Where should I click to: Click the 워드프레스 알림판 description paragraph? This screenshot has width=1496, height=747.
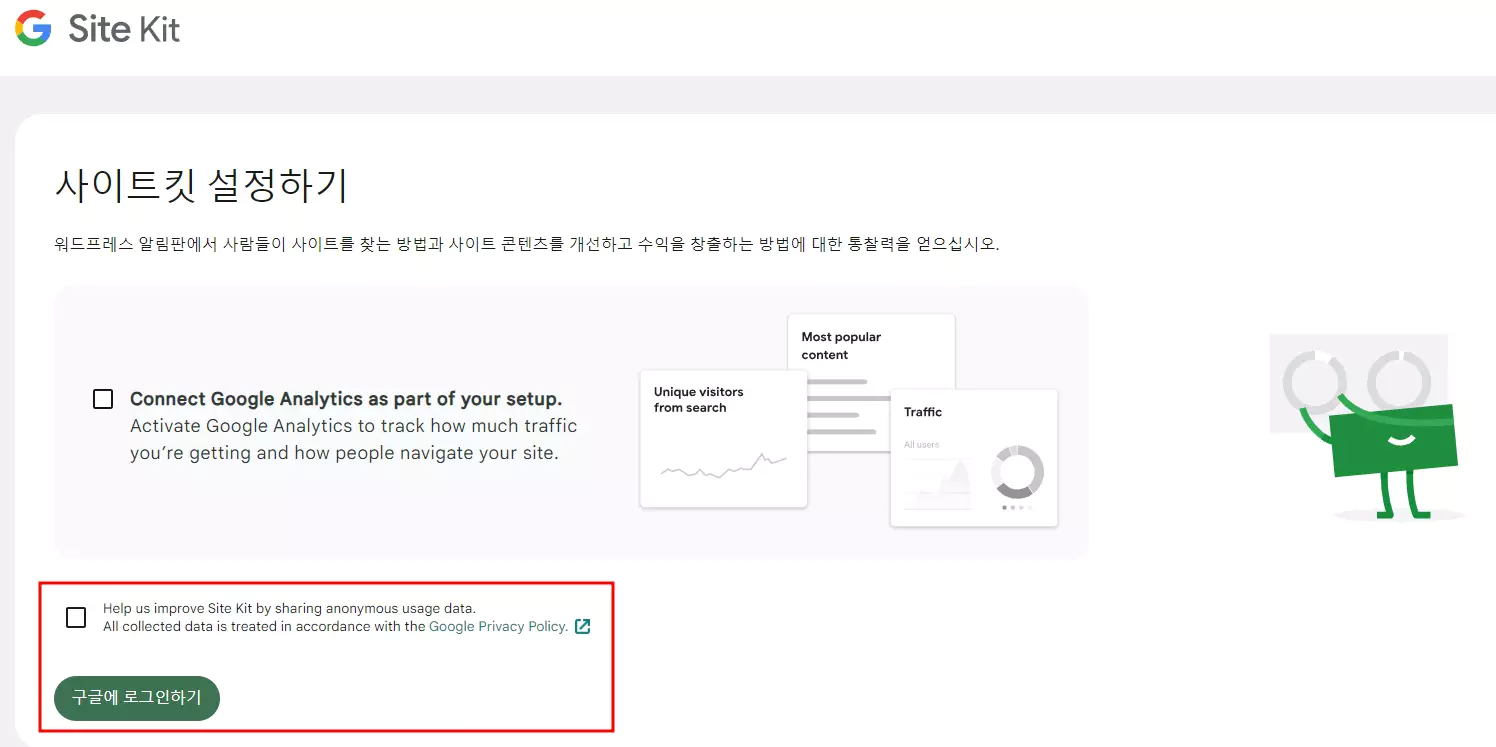click(x=526, y=244)
